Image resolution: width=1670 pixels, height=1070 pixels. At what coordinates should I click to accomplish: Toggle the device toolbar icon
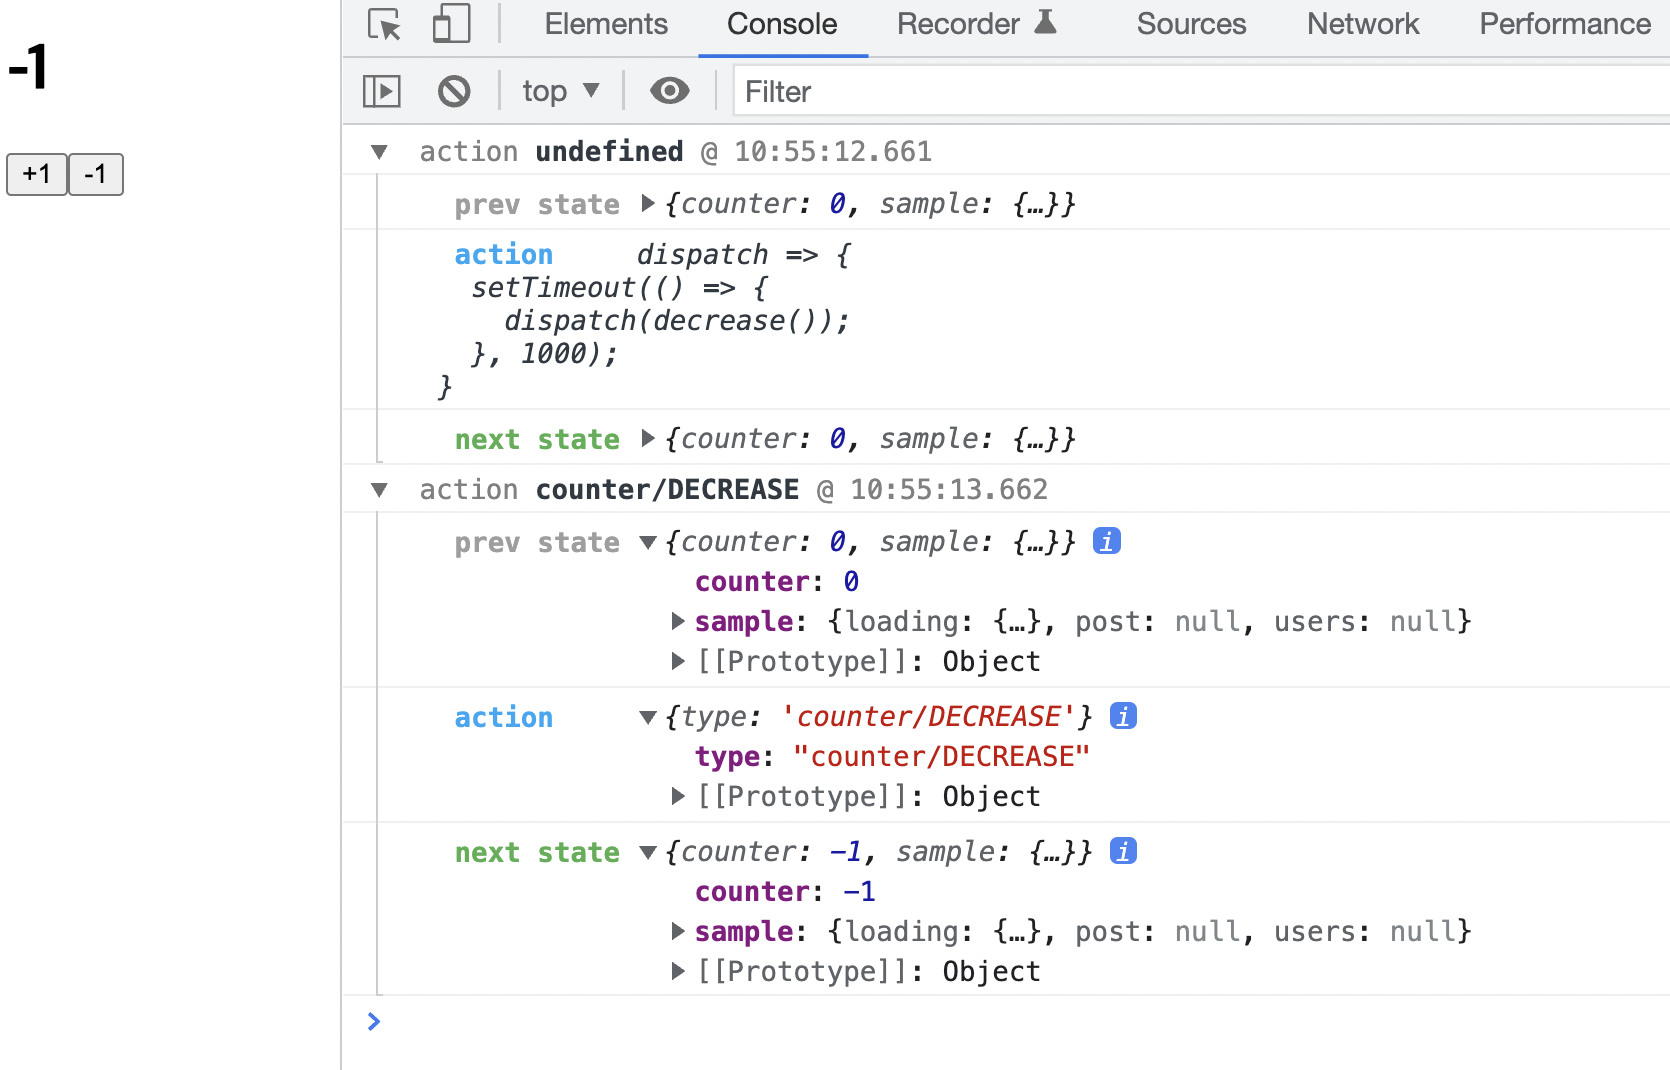click(451, 24)
